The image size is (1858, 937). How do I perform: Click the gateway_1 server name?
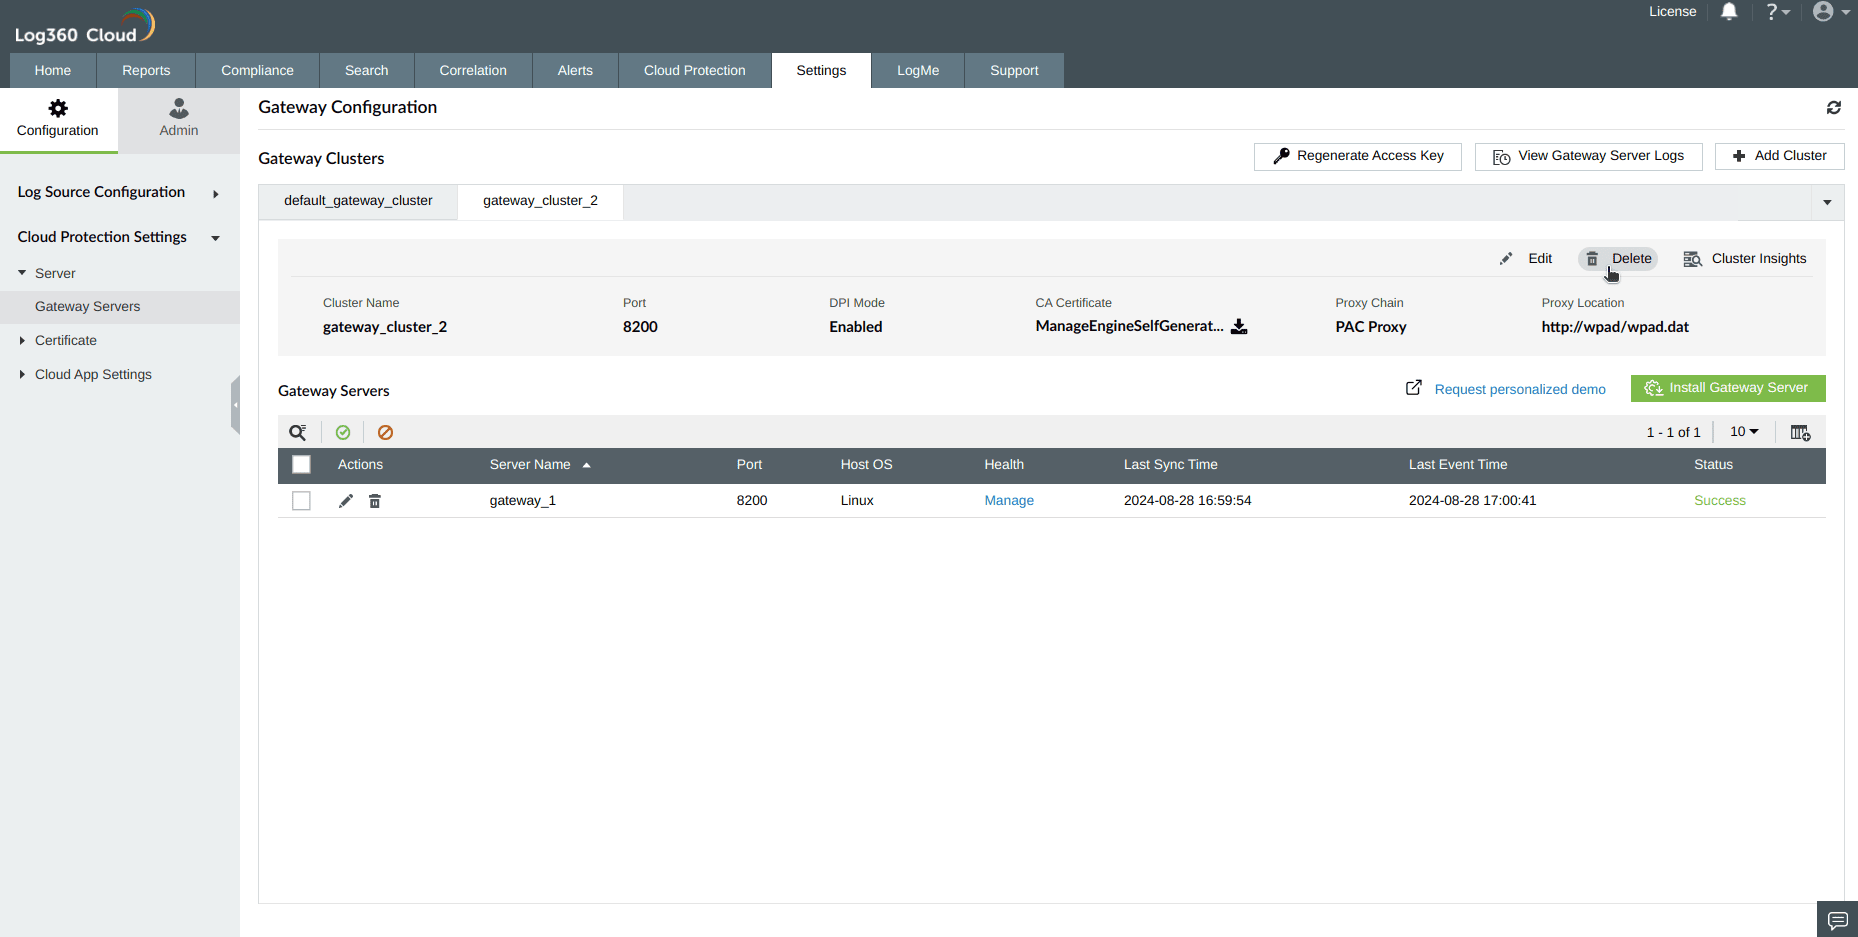pos(522,501)
